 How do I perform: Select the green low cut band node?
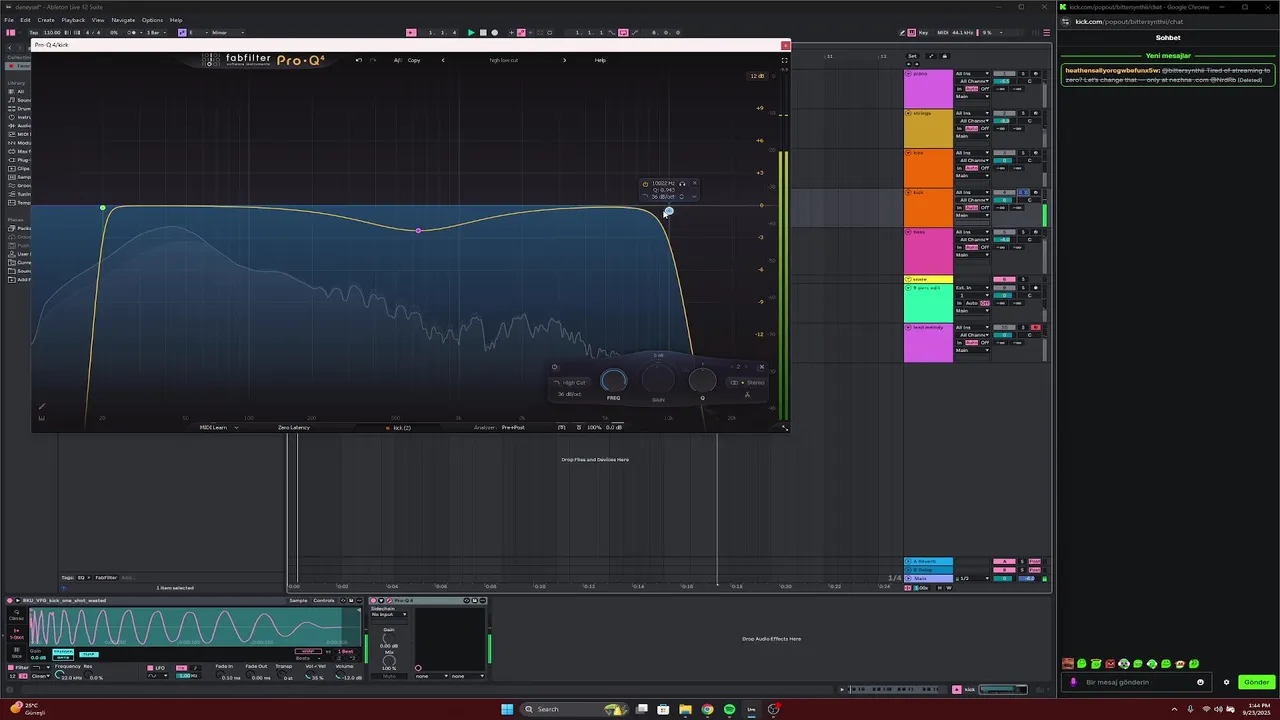[102, 208]
